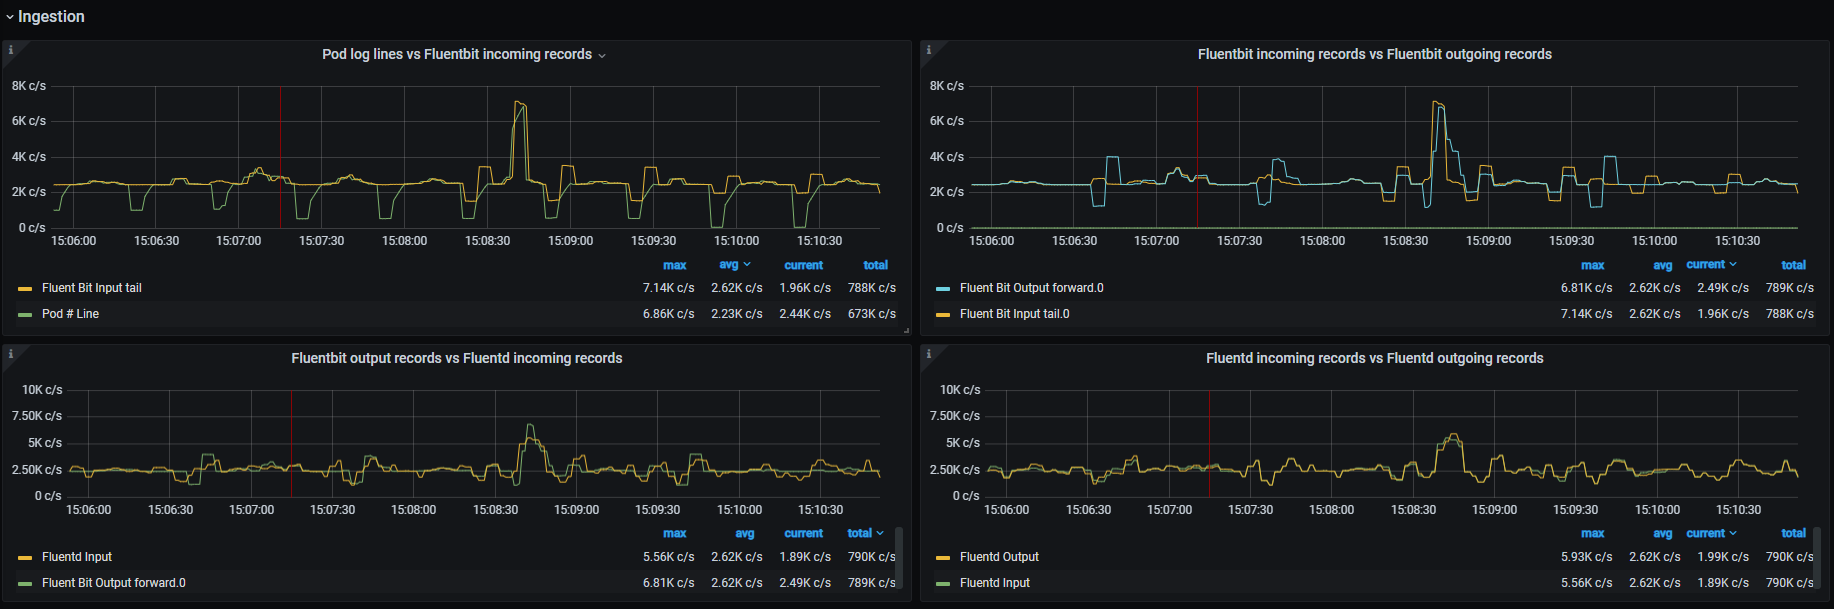Sort top-right panel legend by max
Image resolution: width=1834 pixels, height=609 pixels.
tap(1593, 265)
